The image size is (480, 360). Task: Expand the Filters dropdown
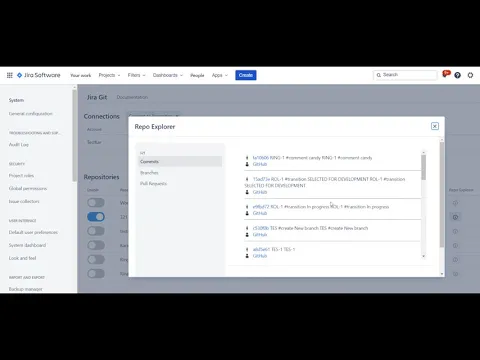137,75
